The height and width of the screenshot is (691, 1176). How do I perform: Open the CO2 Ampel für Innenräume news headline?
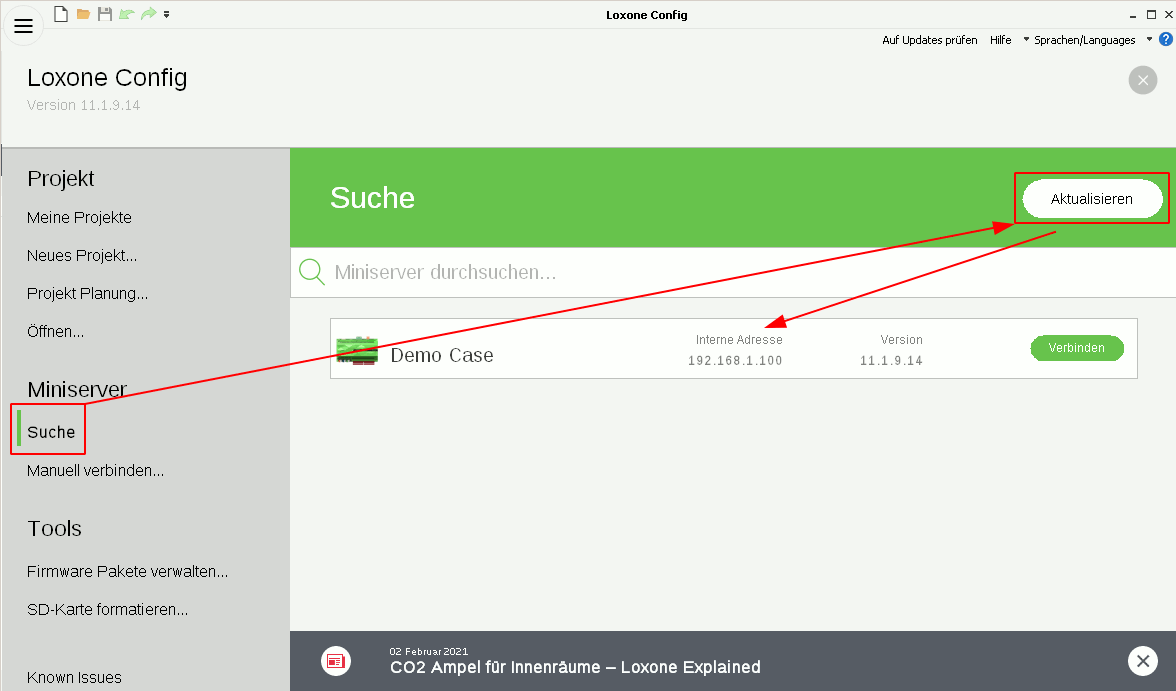(575, 667)
